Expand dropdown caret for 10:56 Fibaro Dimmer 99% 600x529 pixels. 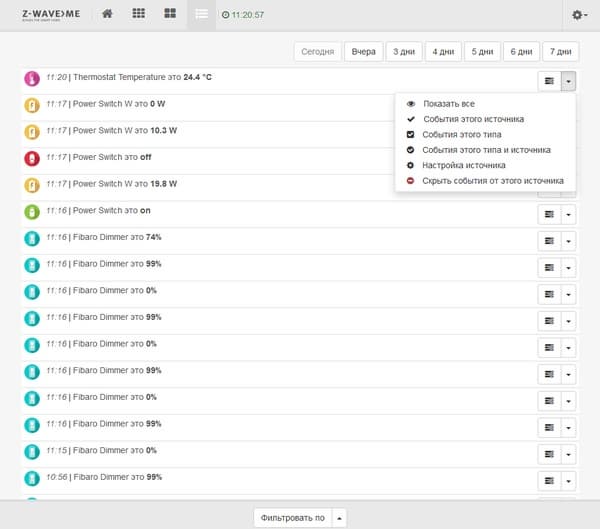point(568,481)
